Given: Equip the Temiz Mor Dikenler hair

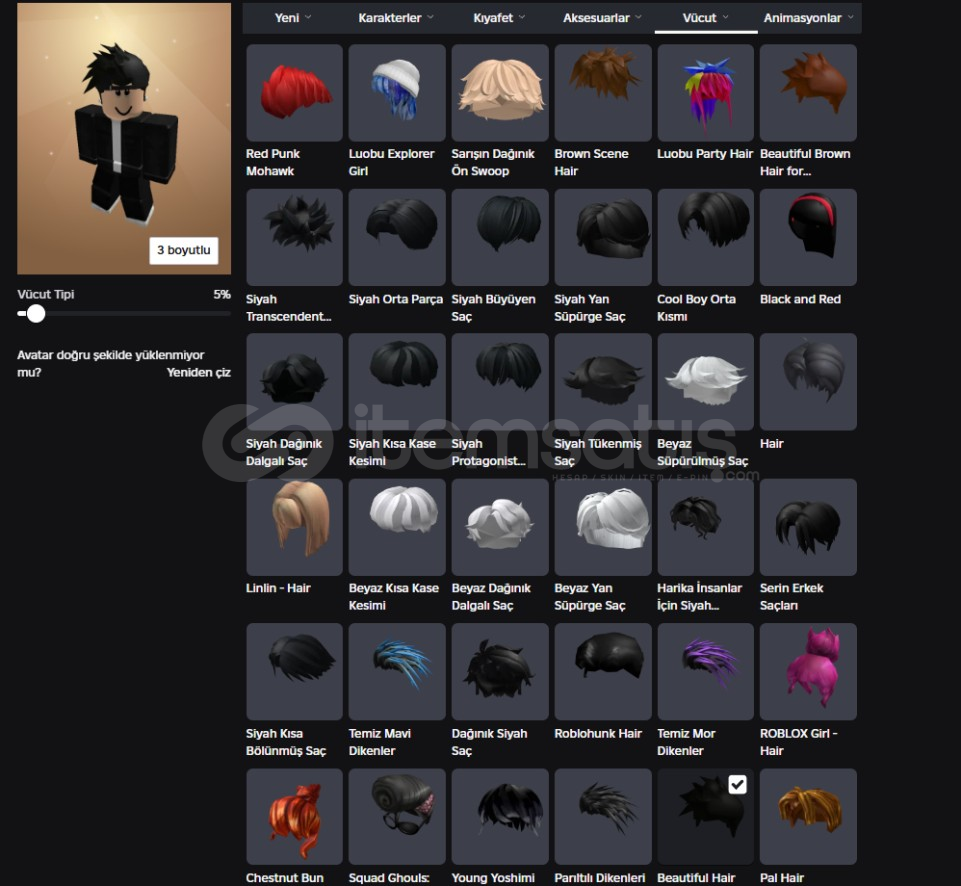Looking at the screenshot, I should click(705, 672).
